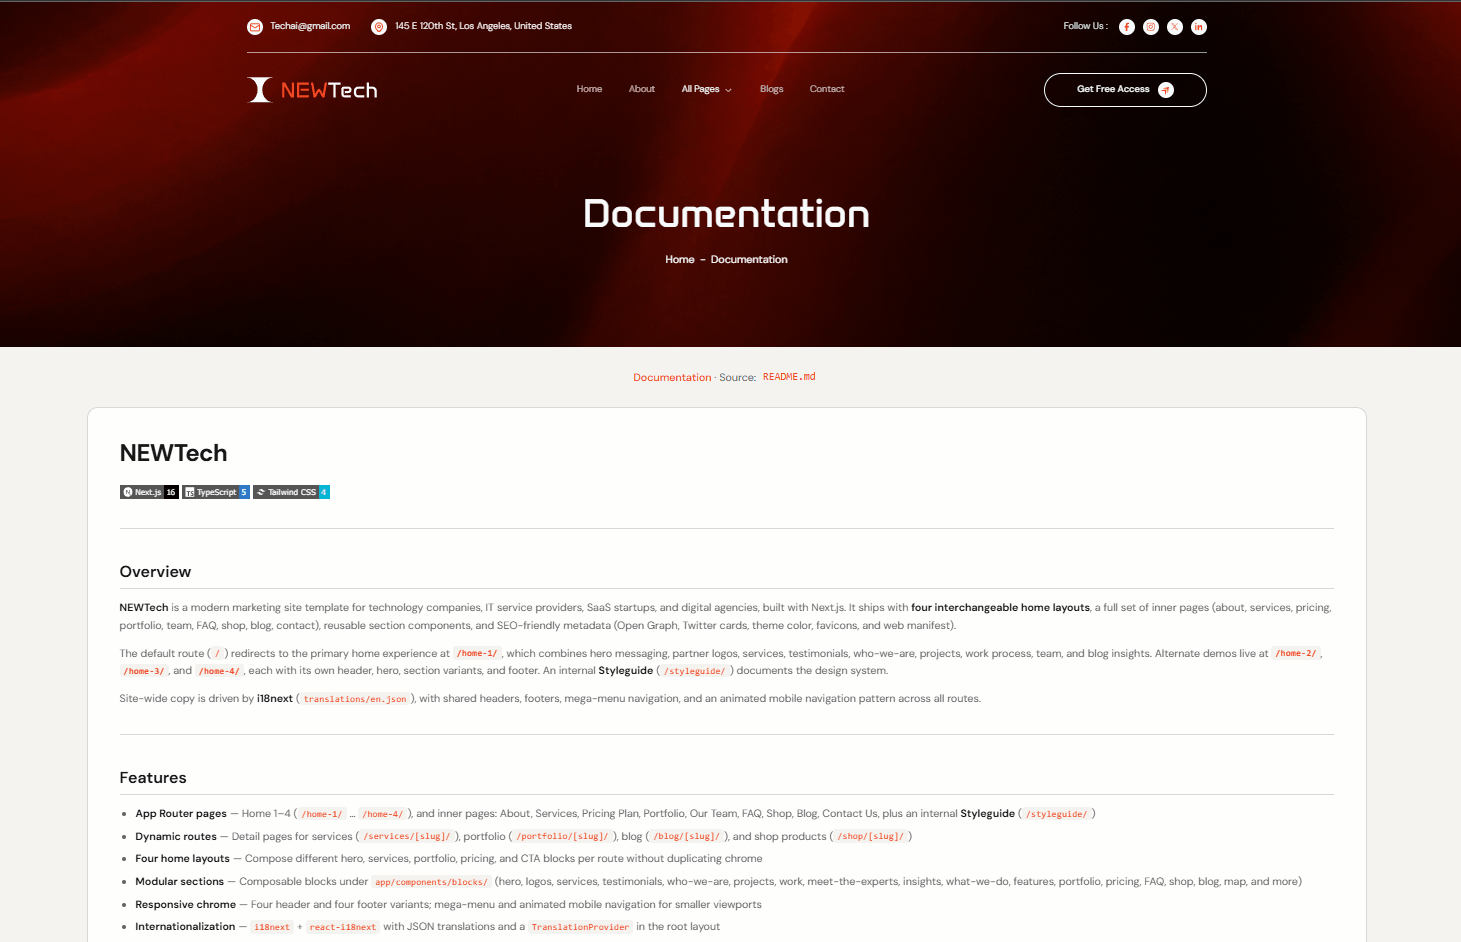Click the README.md source label
The width and height of the screenshot is (1461, 942).
pos(789,377)
